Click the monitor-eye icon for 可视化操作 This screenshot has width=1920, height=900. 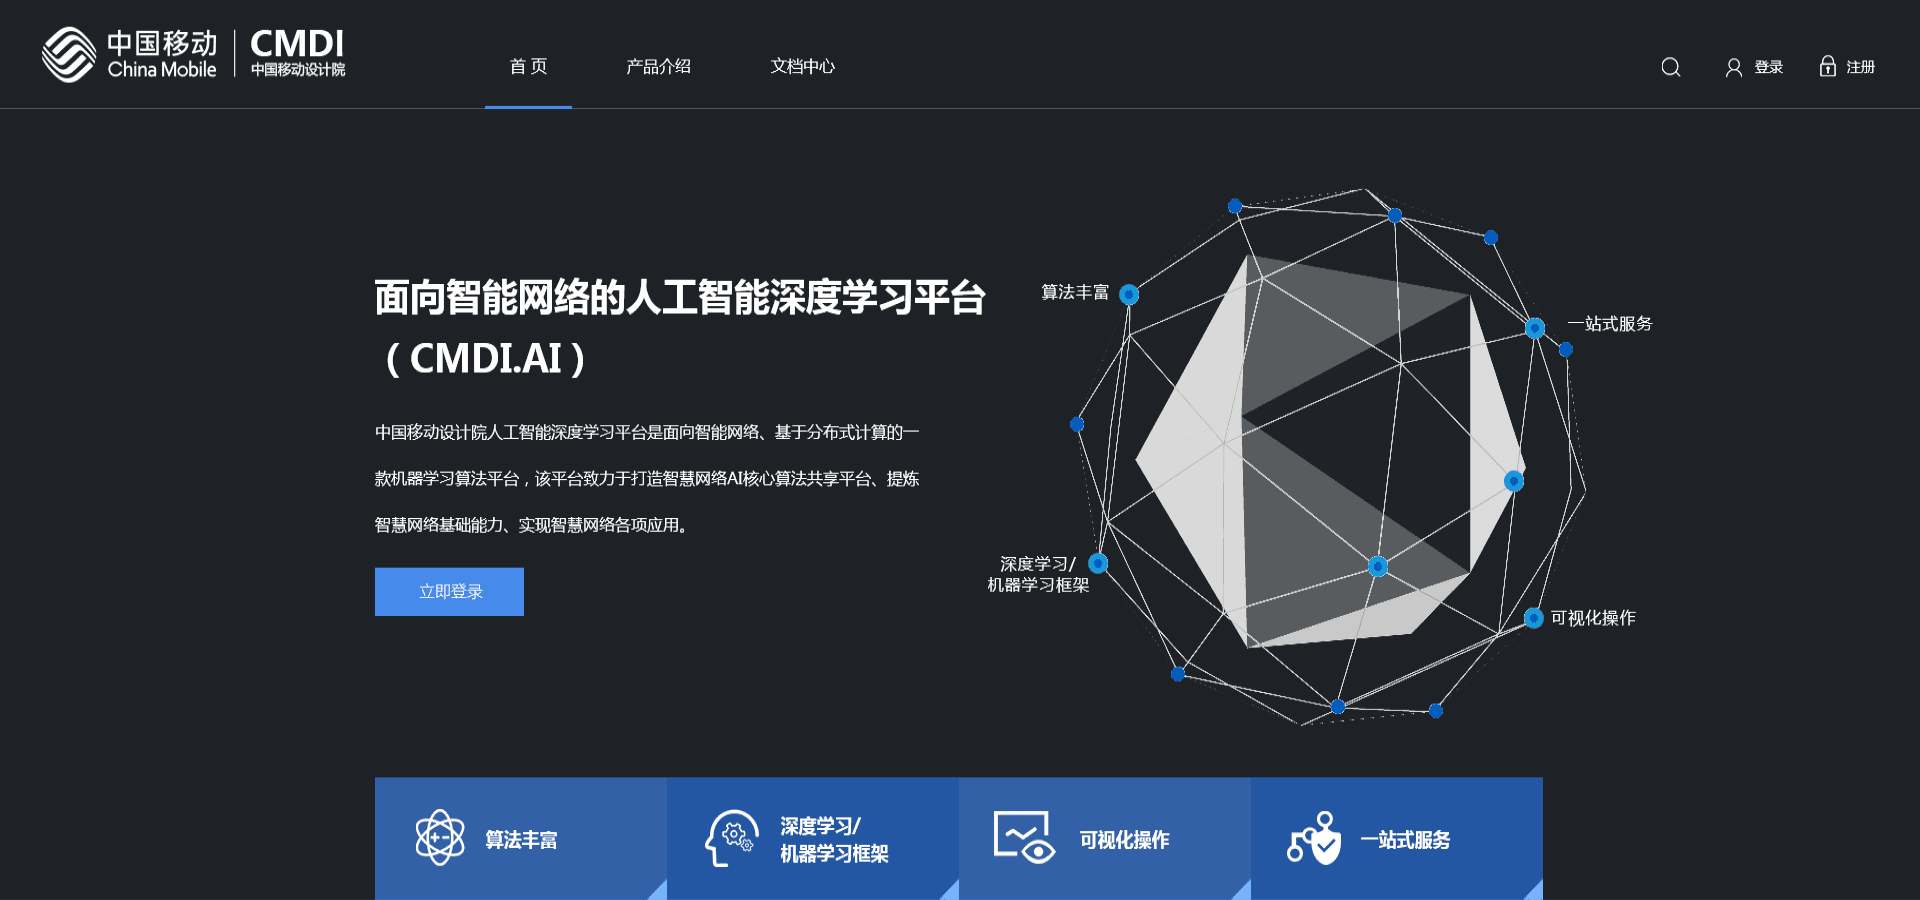(1024, 837)
